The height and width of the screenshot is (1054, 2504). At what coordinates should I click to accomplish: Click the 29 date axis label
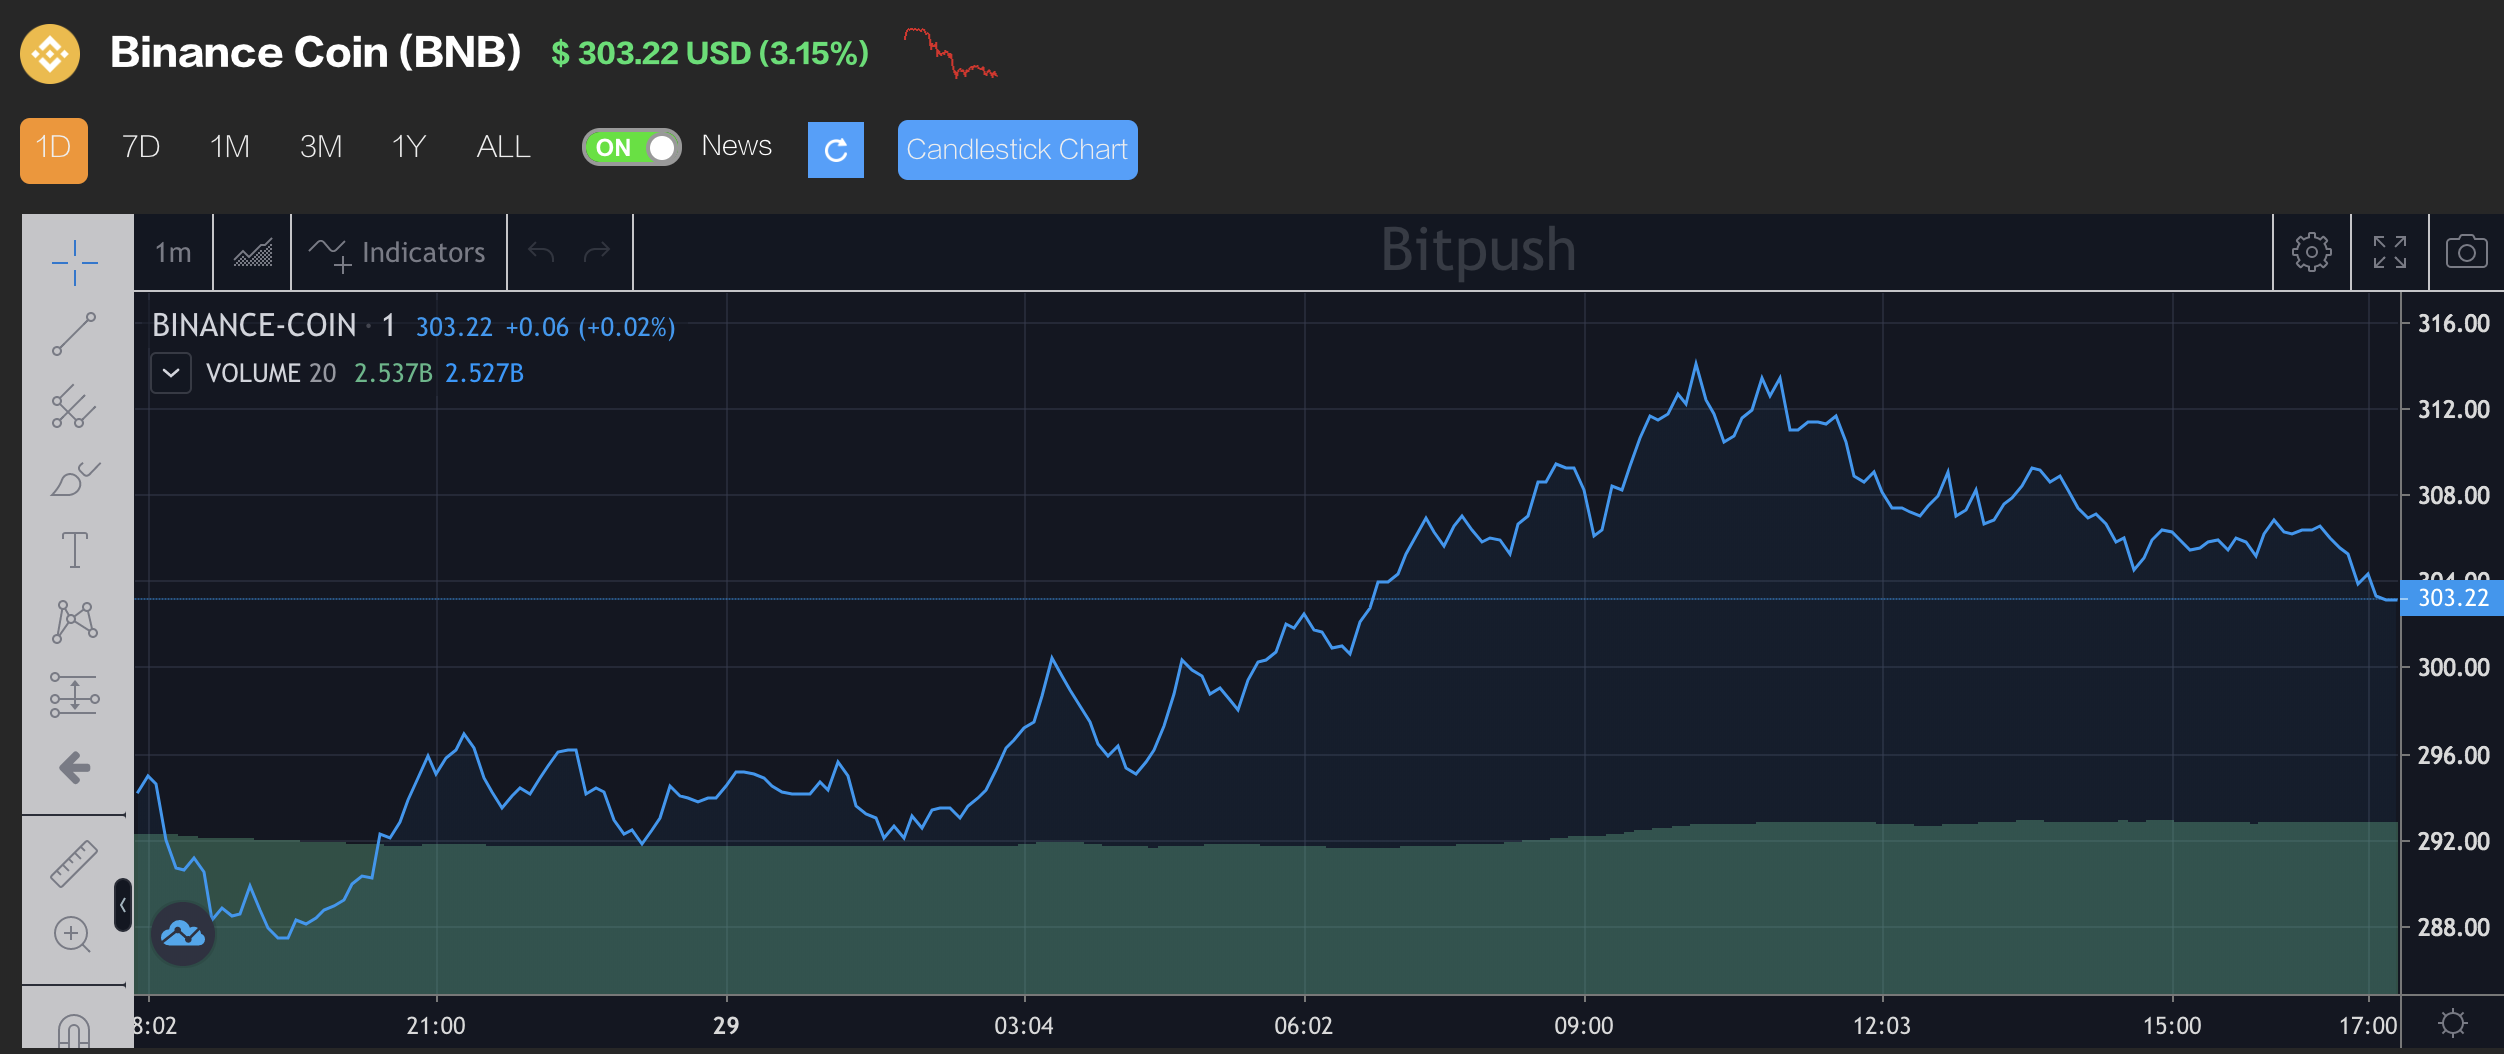[726, 1025]
